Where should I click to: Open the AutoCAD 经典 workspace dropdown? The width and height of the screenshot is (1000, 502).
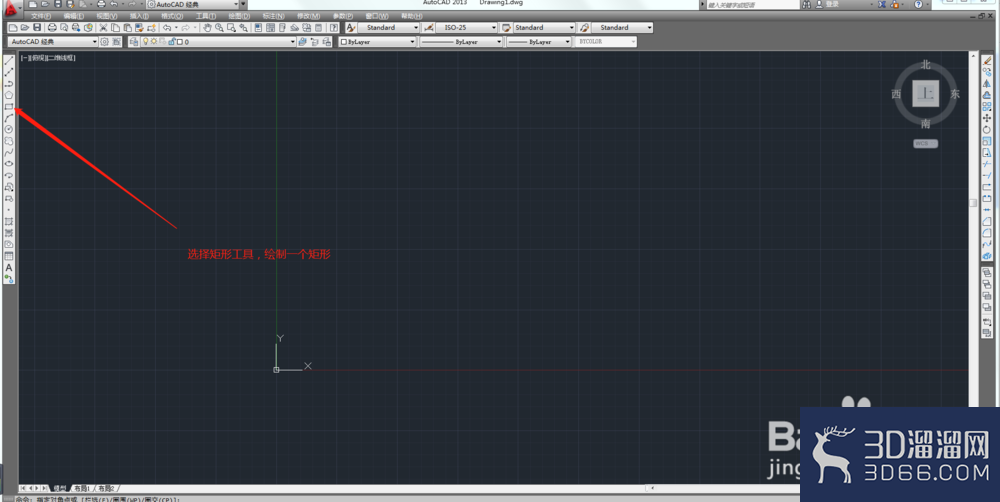[x=53, y=41]
